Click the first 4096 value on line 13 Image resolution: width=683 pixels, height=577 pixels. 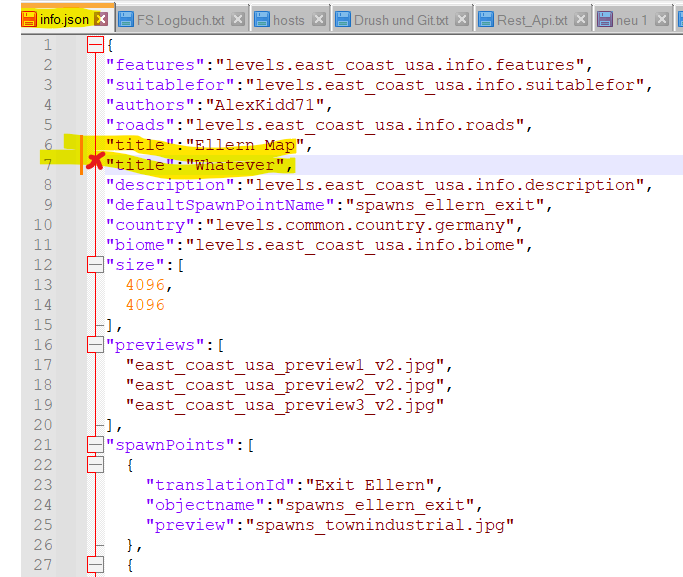click(x=145, y=285)
